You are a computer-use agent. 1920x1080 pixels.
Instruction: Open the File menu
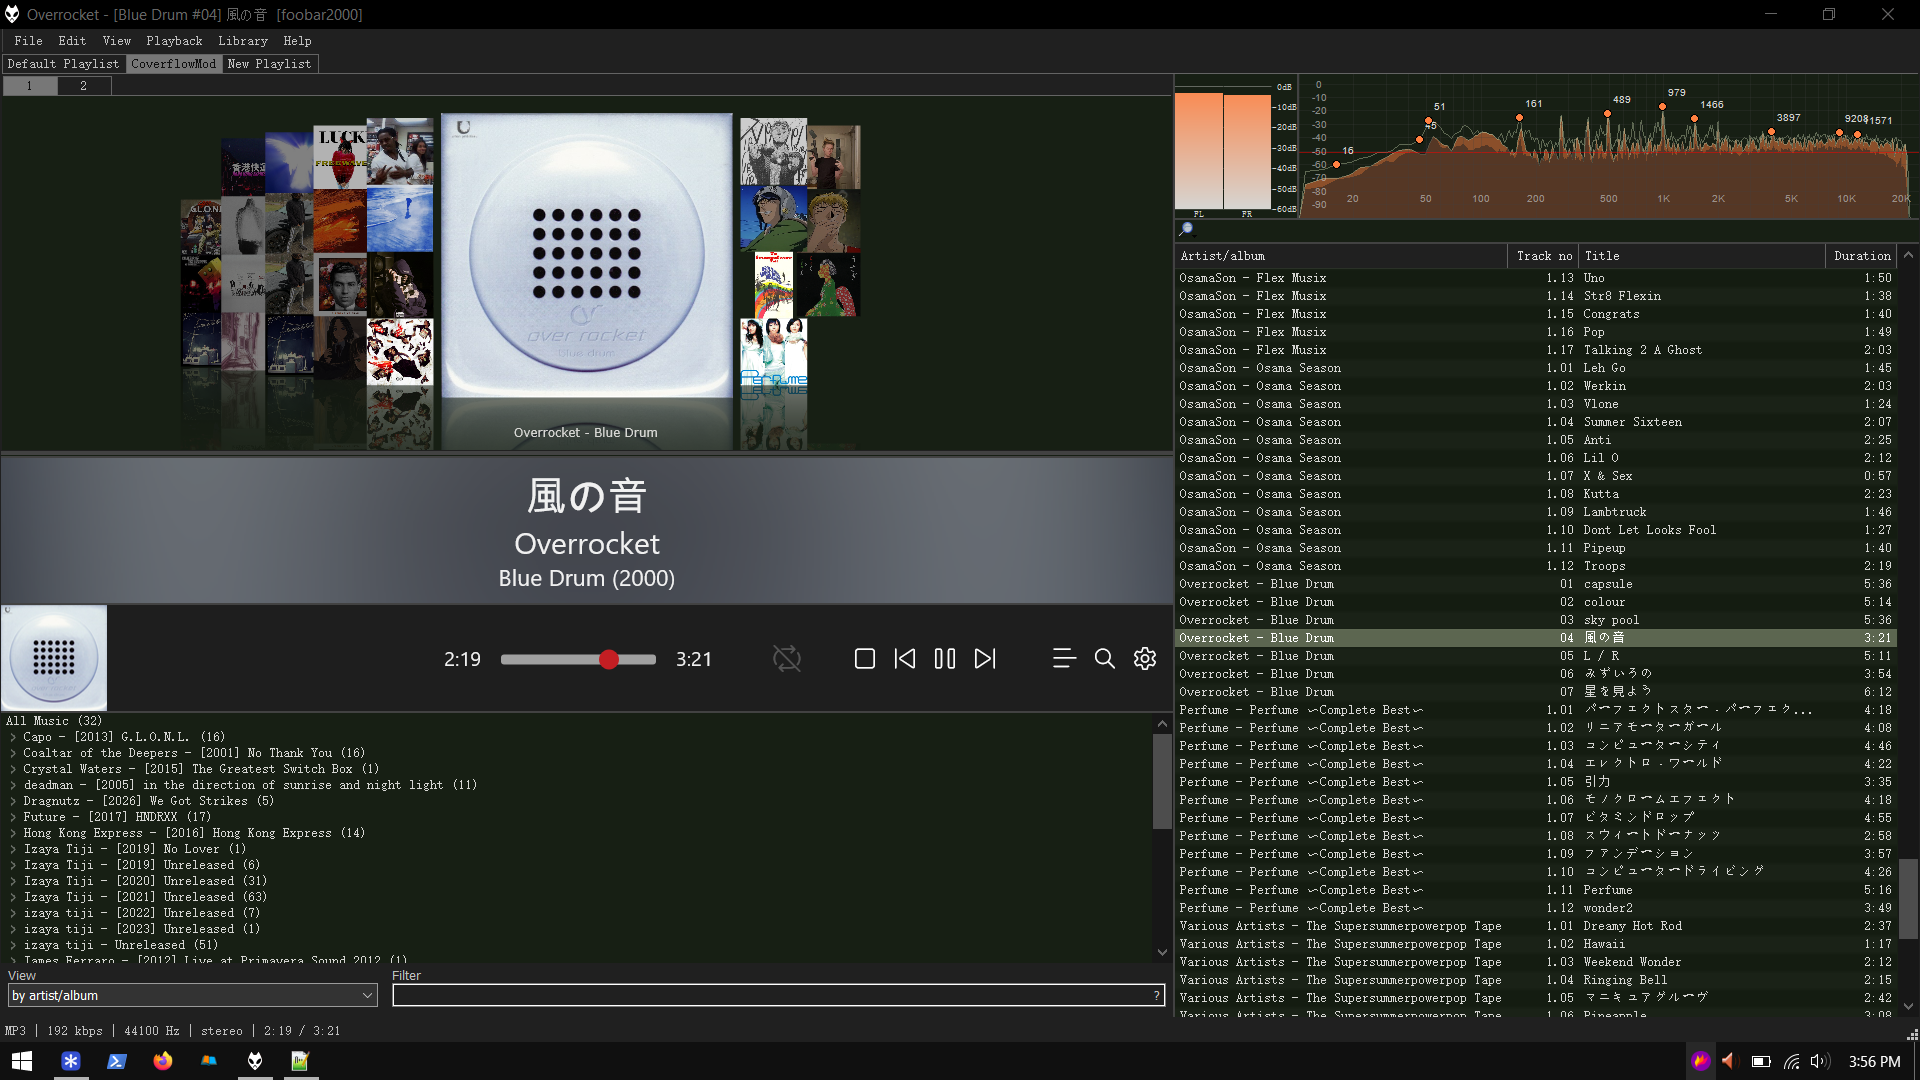coord(28,41)
